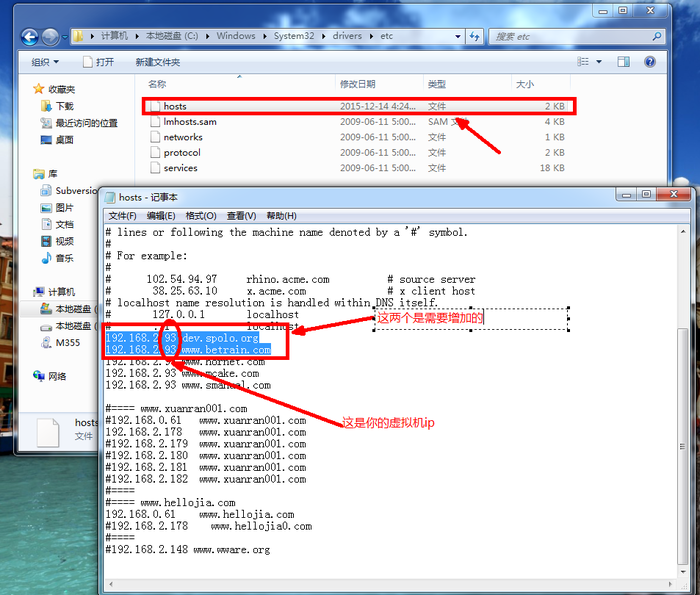The height and width of the screenshot is (595, 700).
Task: Click Notepad vertical scrollbar down arrow
Action: (x=683, y=572)
